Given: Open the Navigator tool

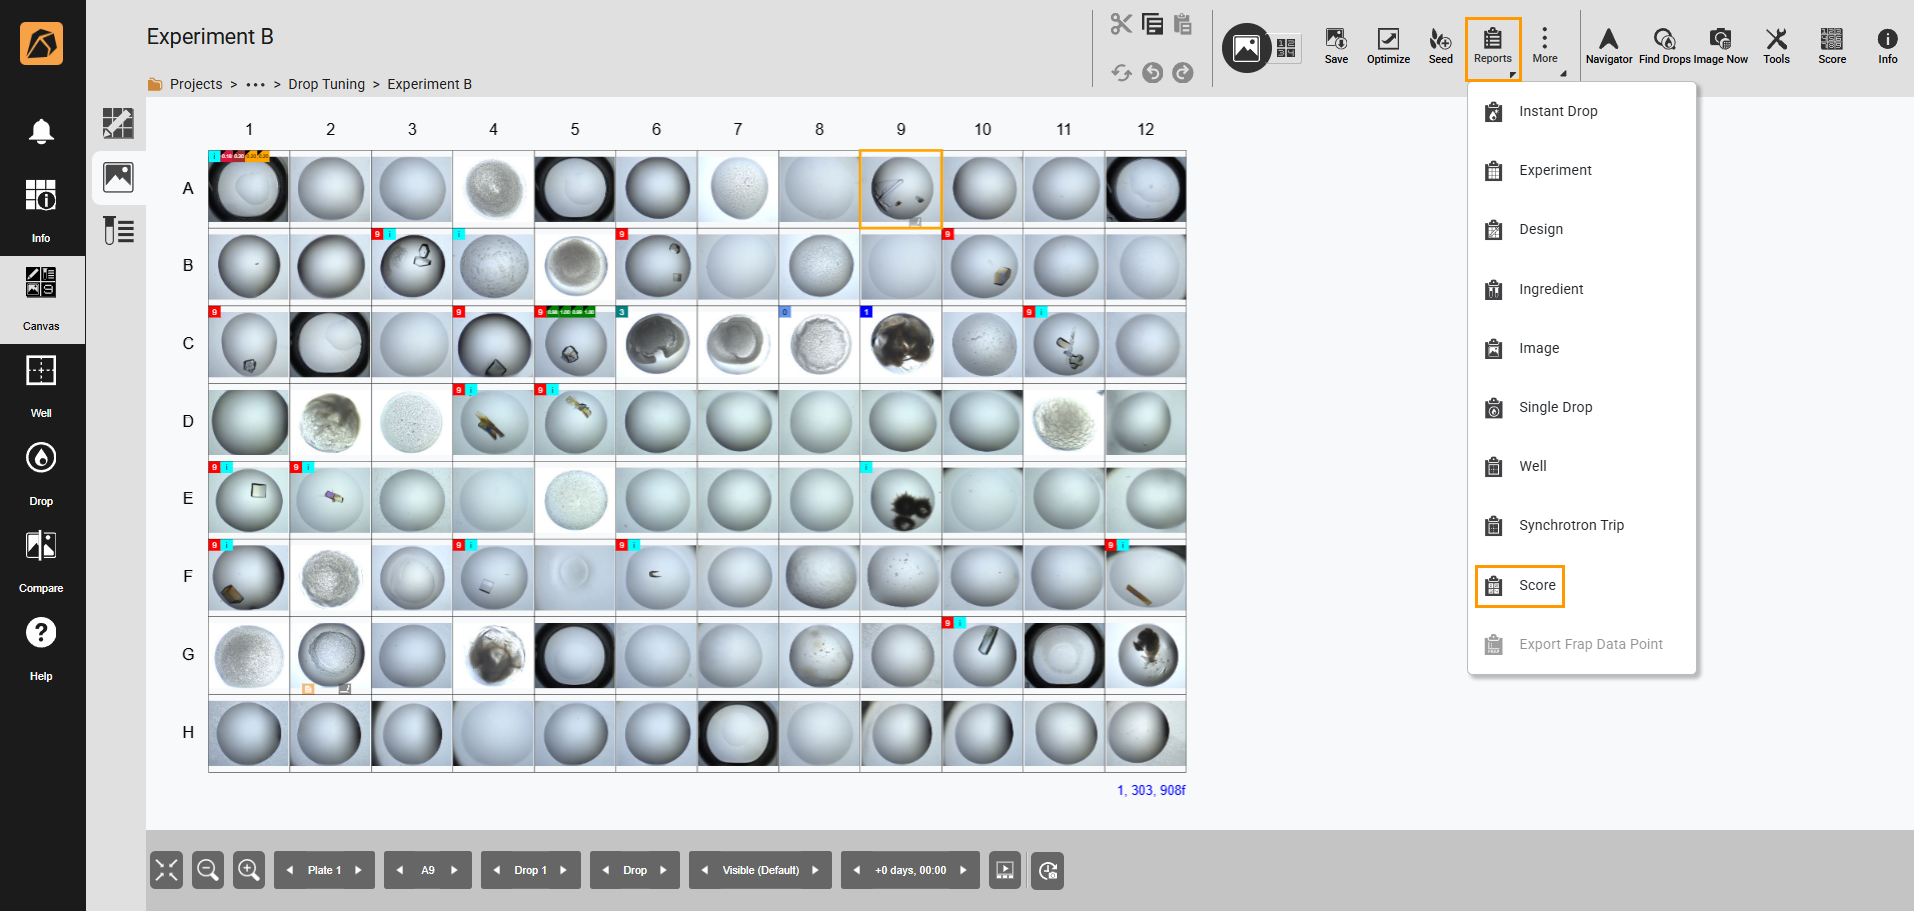Looking at the screenshot, I should 1608,46.
